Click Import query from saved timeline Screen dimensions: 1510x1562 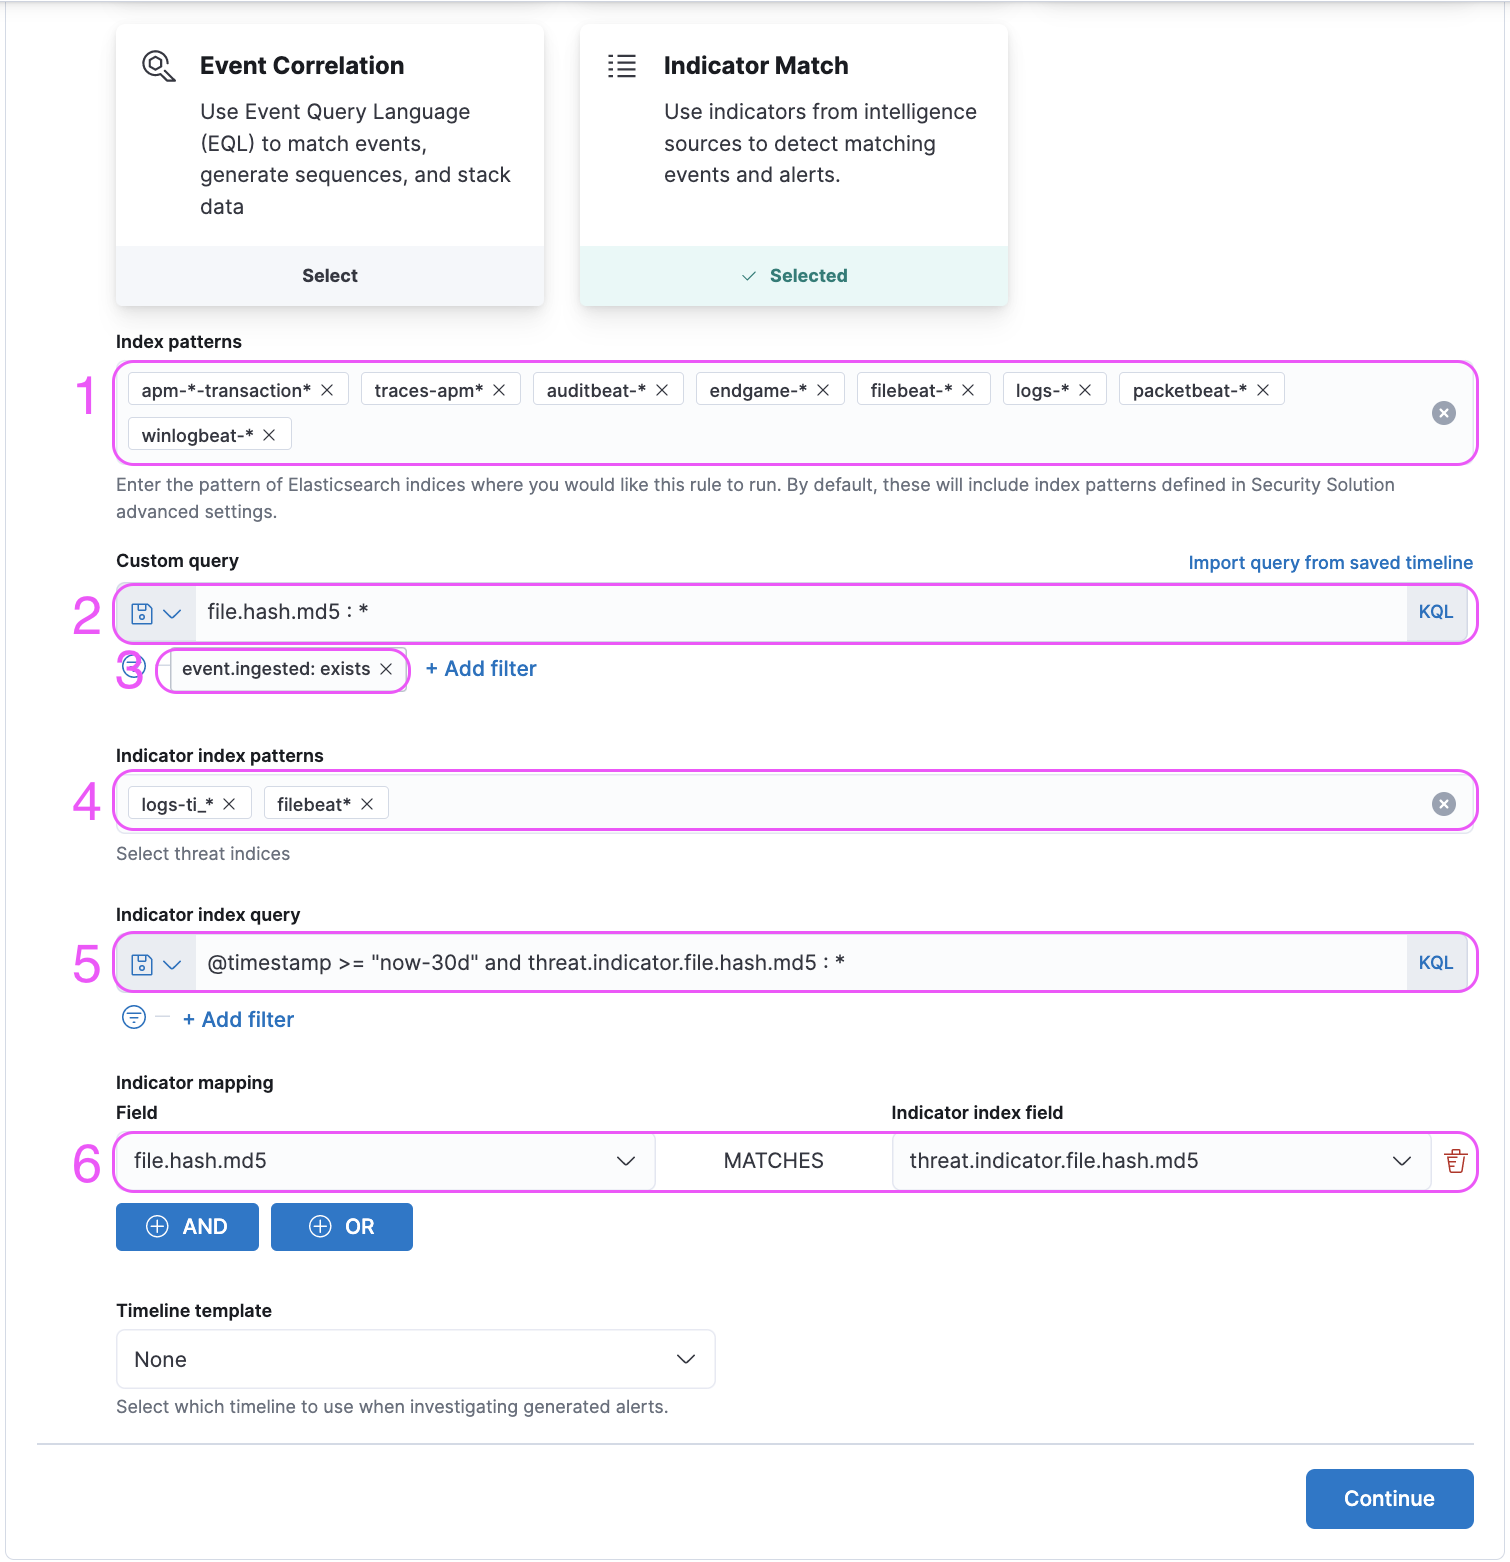click(x=1329, y=563)
